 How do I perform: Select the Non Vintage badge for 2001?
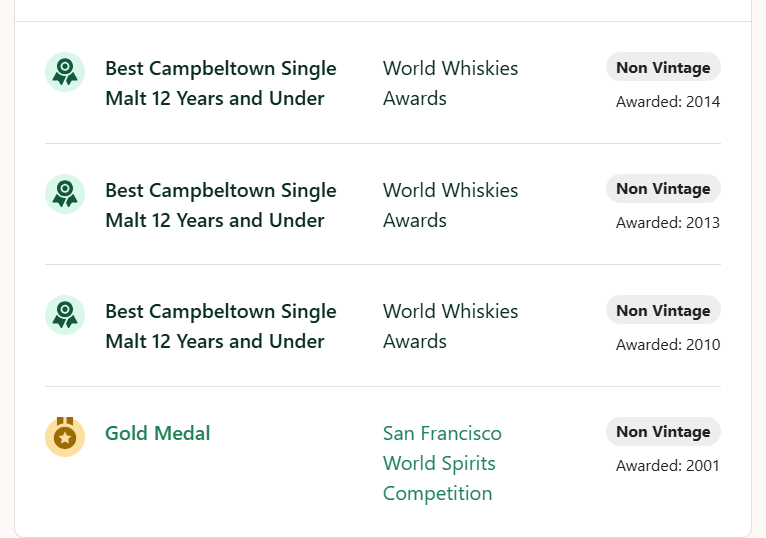point(663,431)
